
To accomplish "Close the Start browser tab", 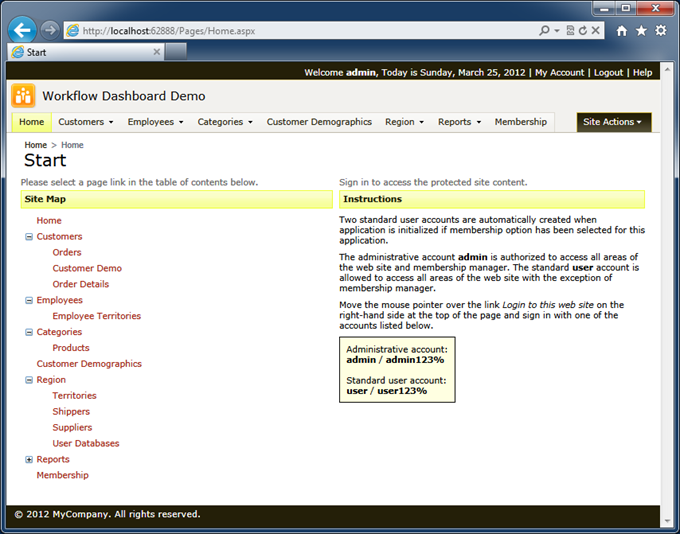I will pos(157,52).
